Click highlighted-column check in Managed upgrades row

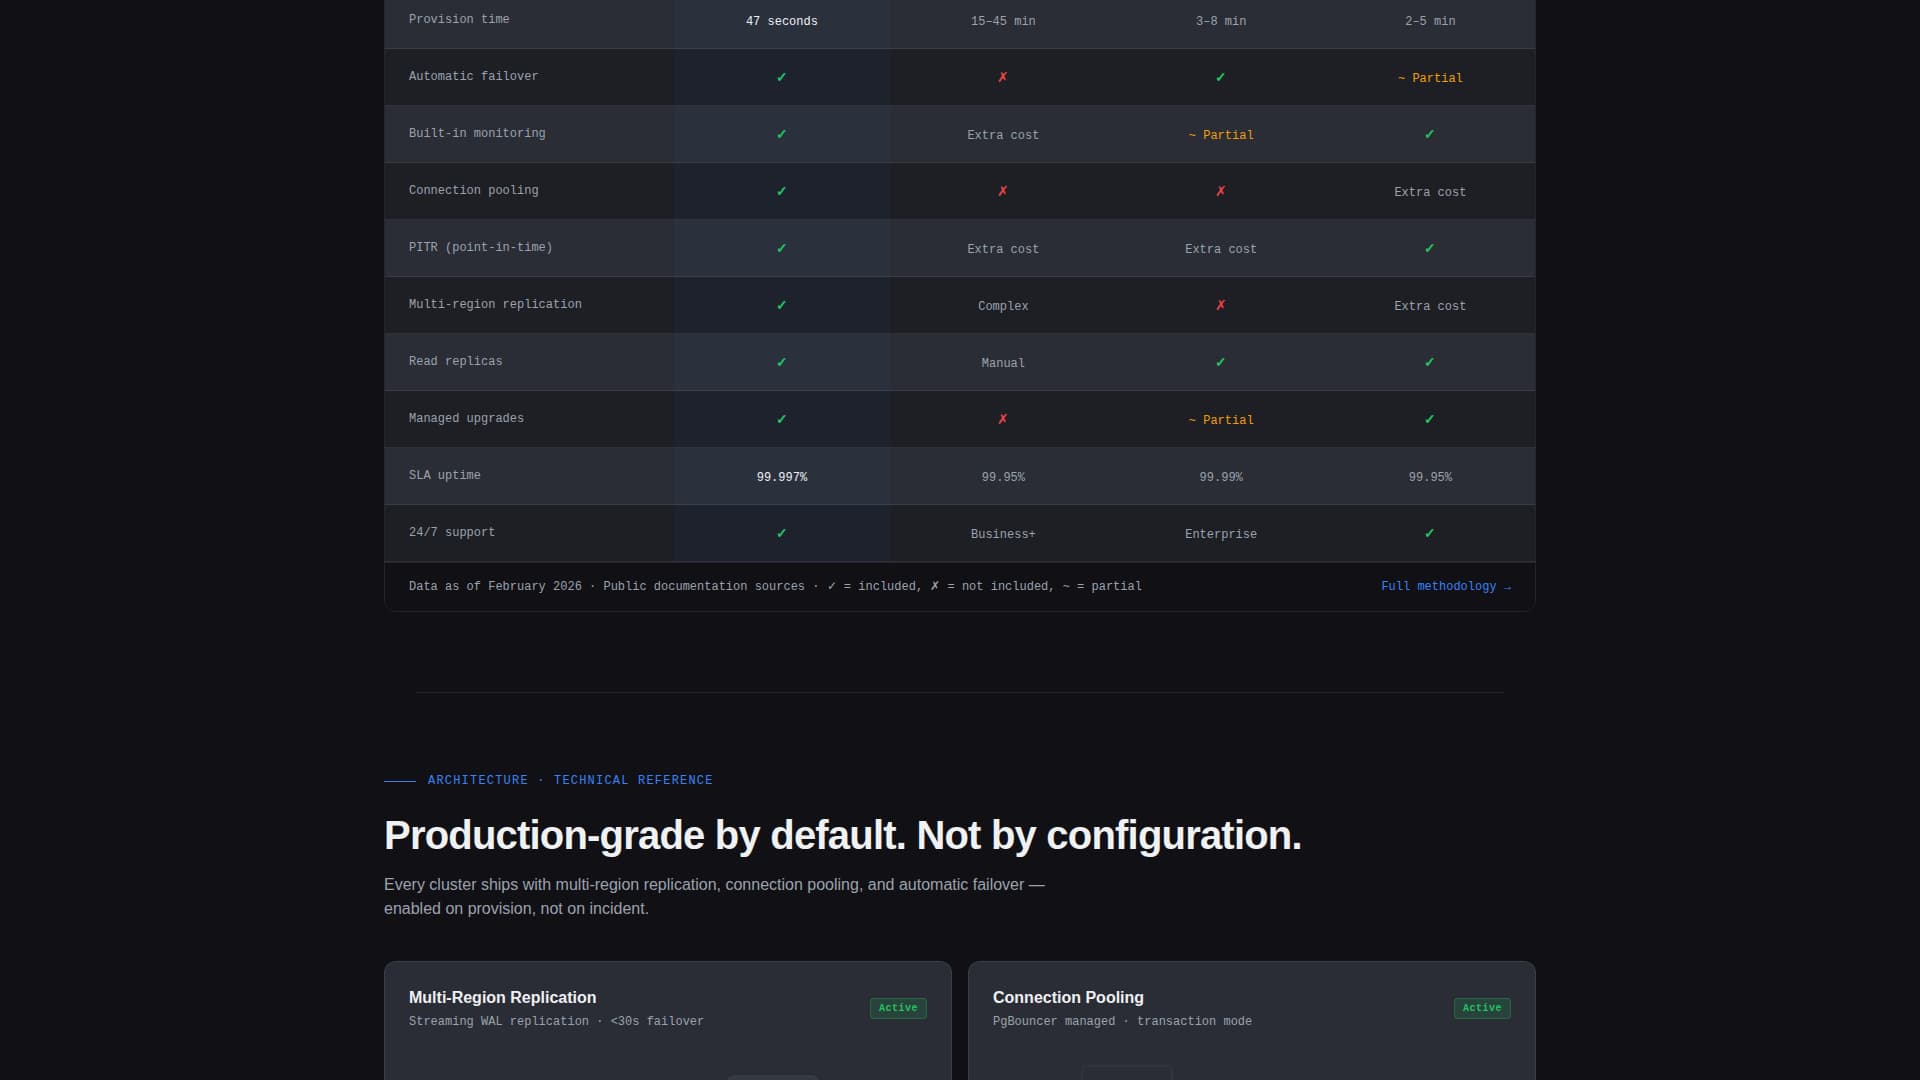tap(782, 419)
